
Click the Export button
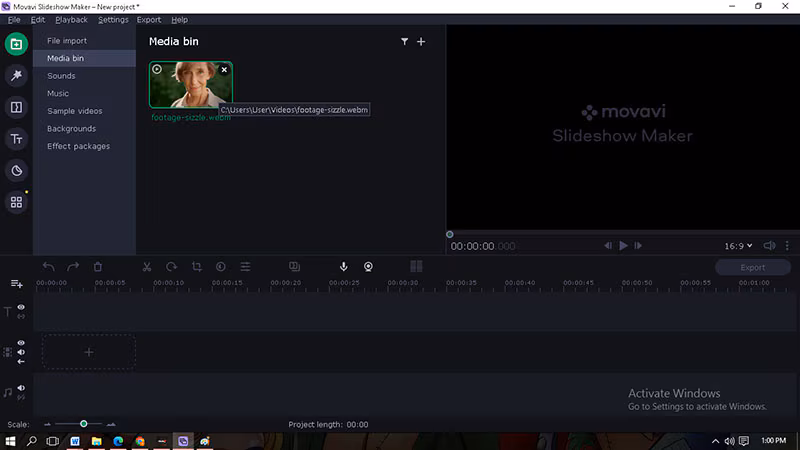pyautogui.click(x=753, y=267)
